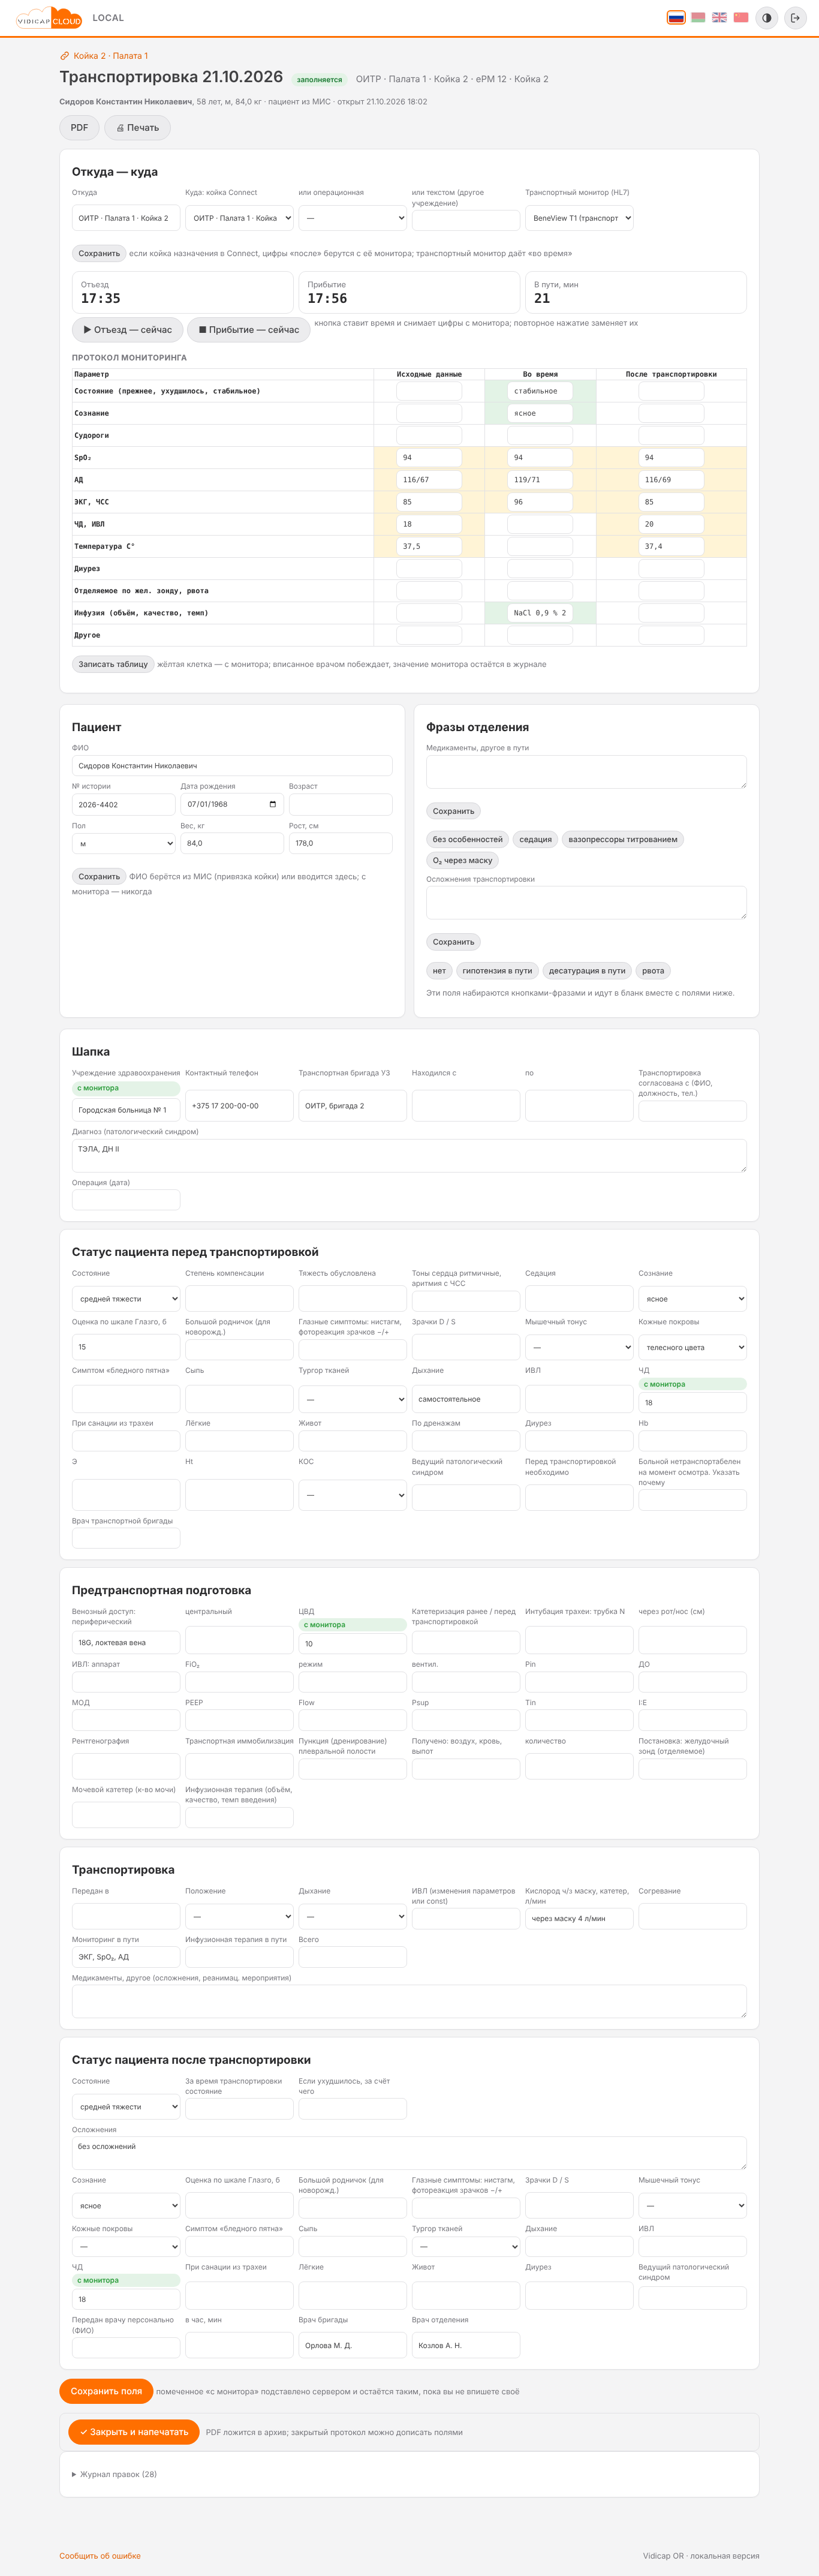Click the Врач бригады field 'Орлова М. Д.'

click(352, 2345)
